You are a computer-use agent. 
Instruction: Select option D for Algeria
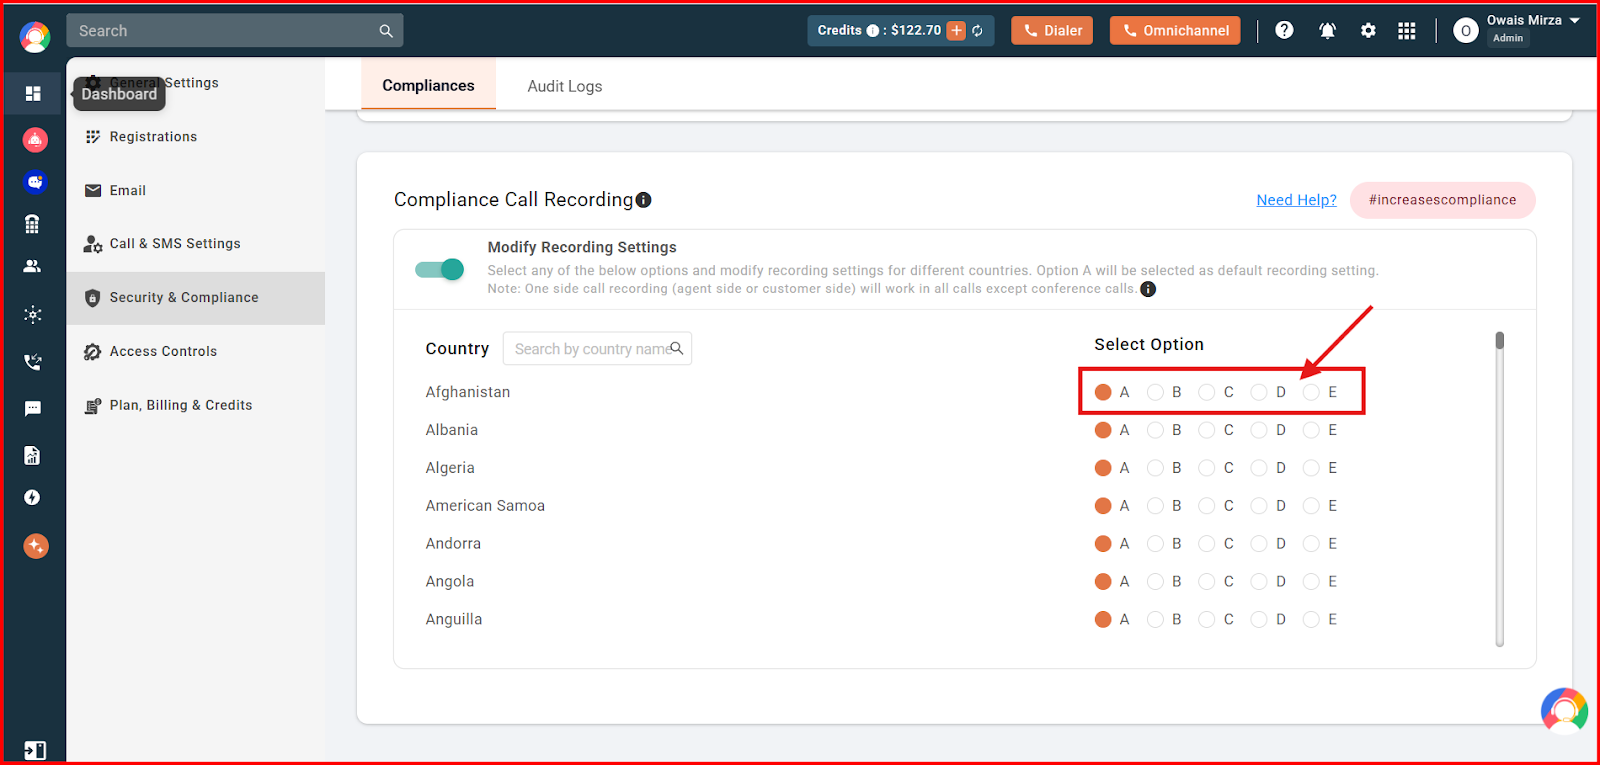coord(1259,468)
